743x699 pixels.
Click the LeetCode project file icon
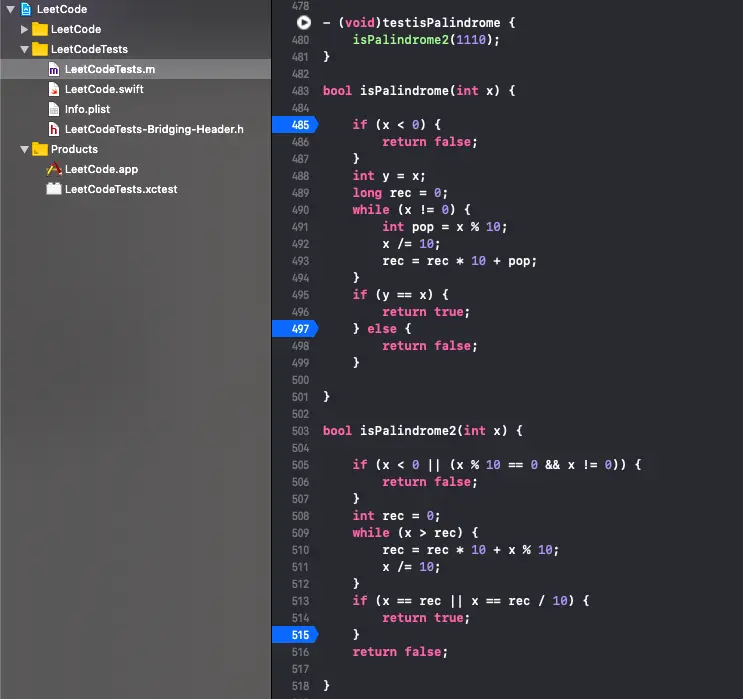pyautogui.click(x=27, y=9)
